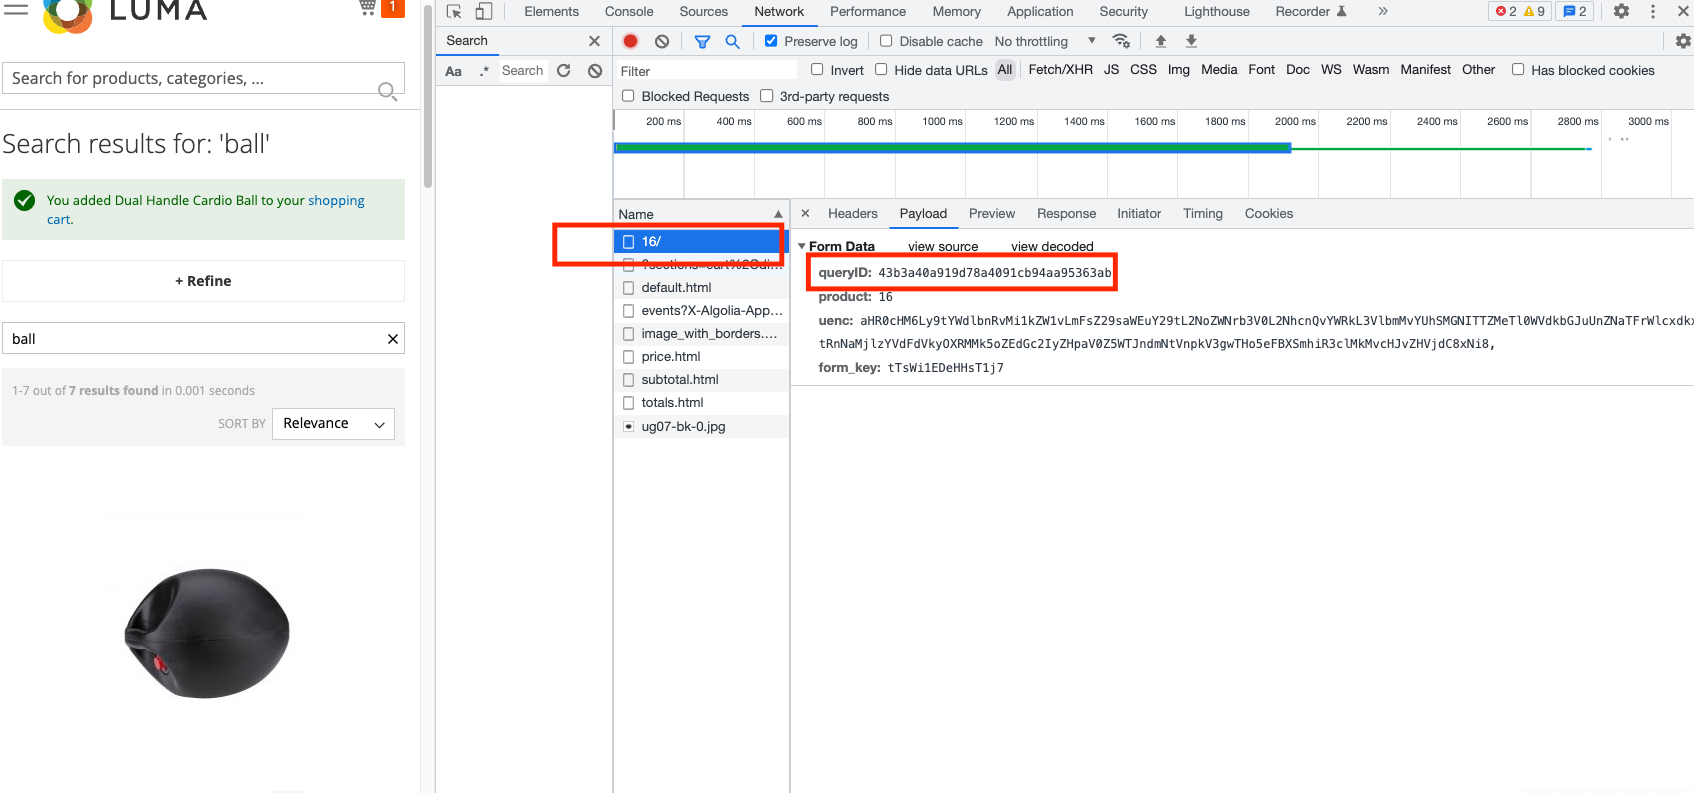
Task: Switch to Console tab
Action: click(x=629, y=11)
